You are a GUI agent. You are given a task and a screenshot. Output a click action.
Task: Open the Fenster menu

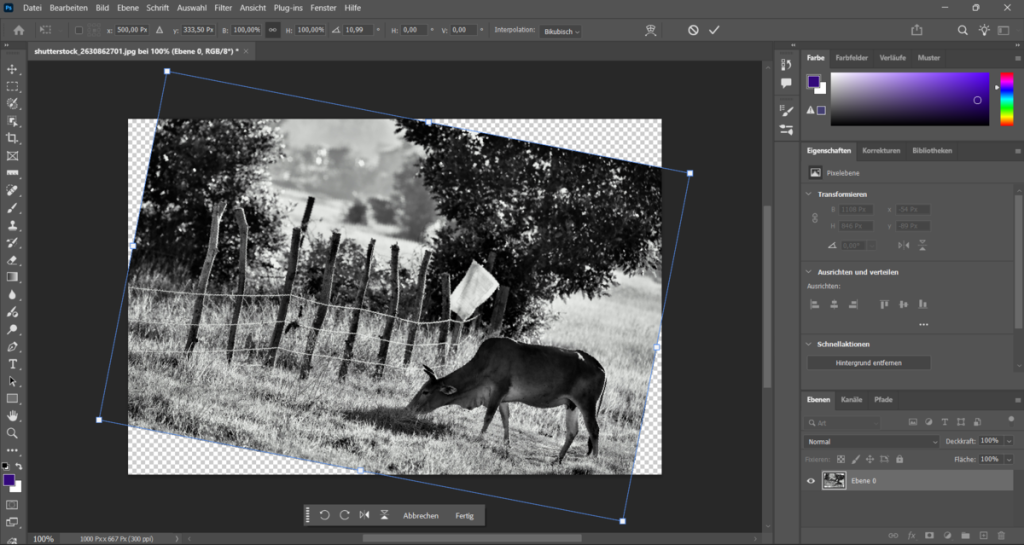tap(323, 8)
